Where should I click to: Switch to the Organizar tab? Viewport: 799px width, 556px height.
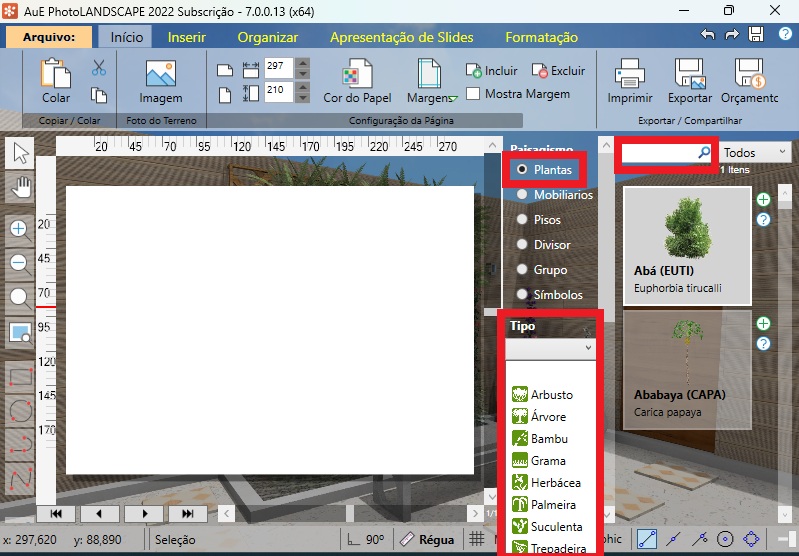(268, 37)
